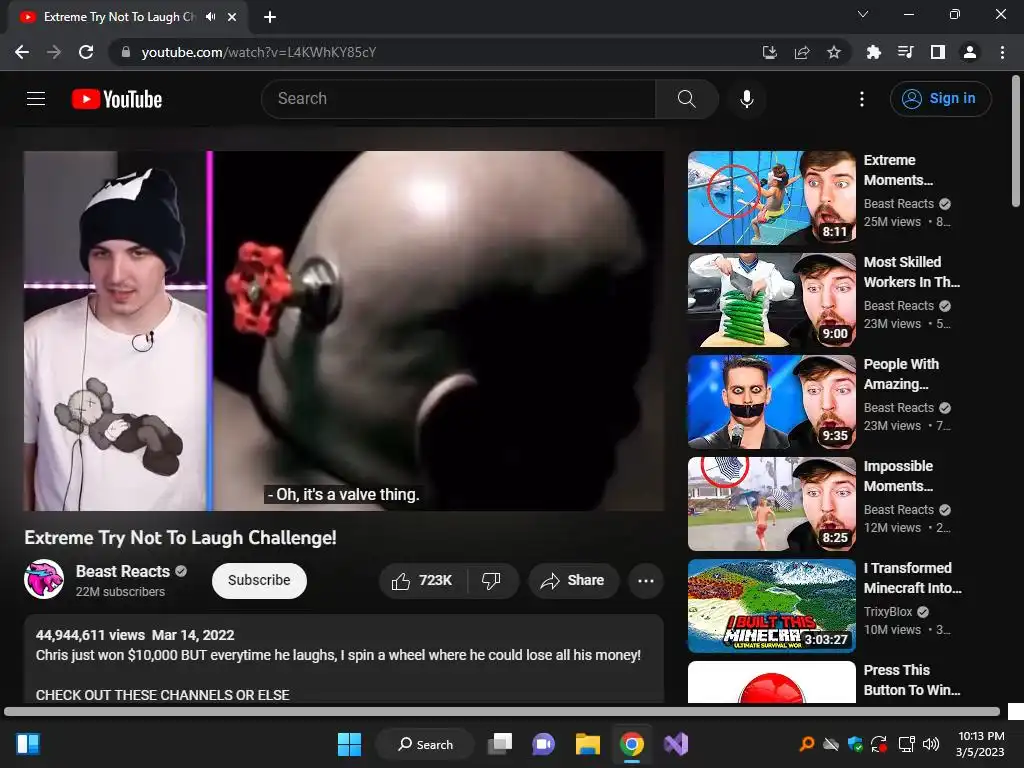Image resolution: width=1024 pixels, height=768 pixels.
Task: Go back to previous page
Action: [x=22, y=52]
